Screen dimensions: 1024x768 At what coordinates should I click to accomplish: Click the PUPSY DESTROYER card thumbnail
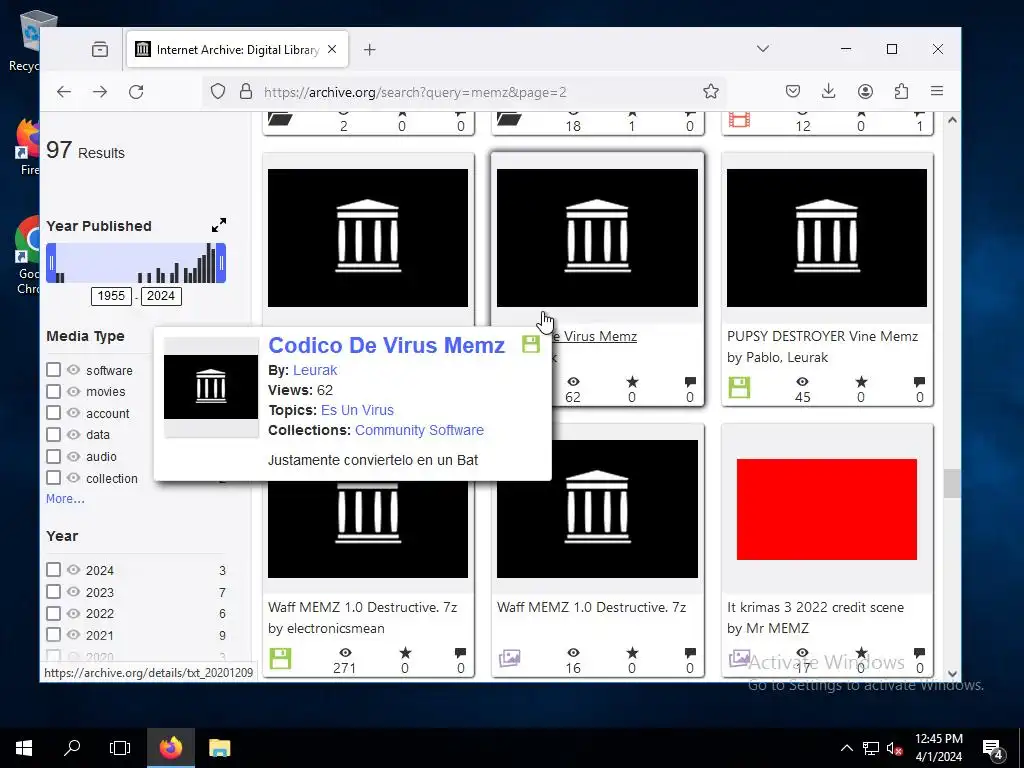click(827, 238)
